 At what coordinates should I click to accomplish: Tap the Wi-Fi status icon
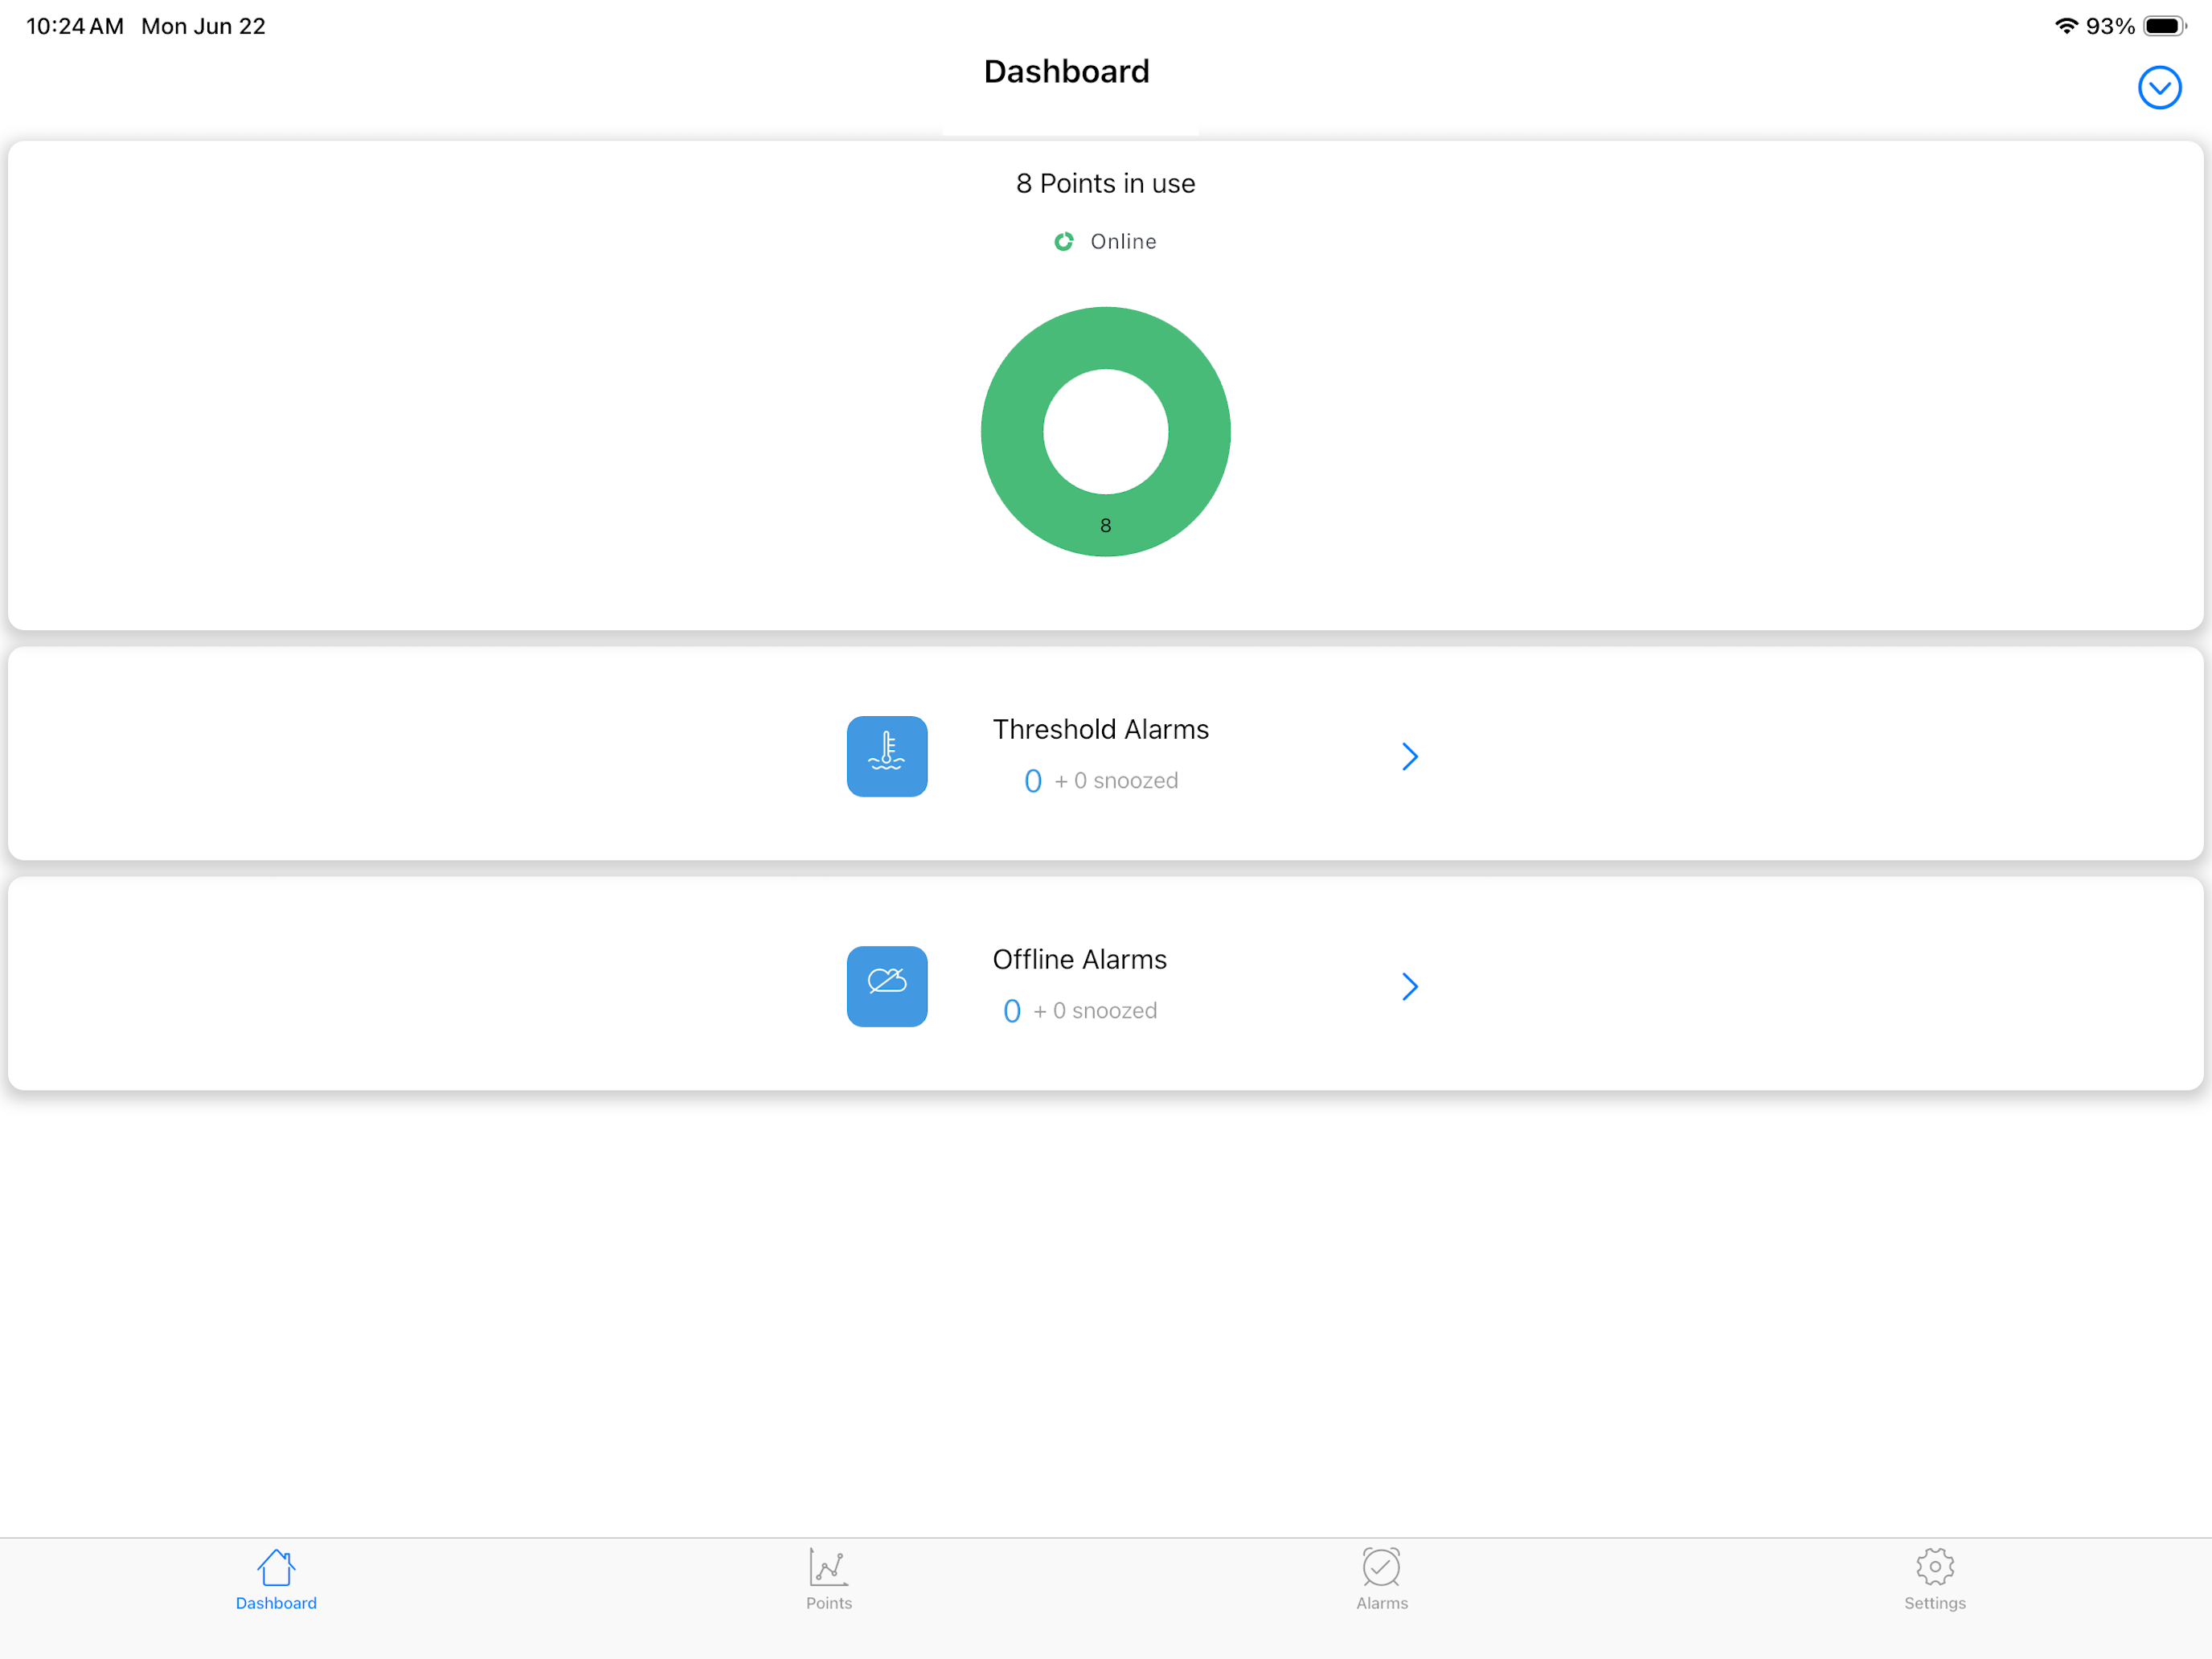coord(2066,26)
